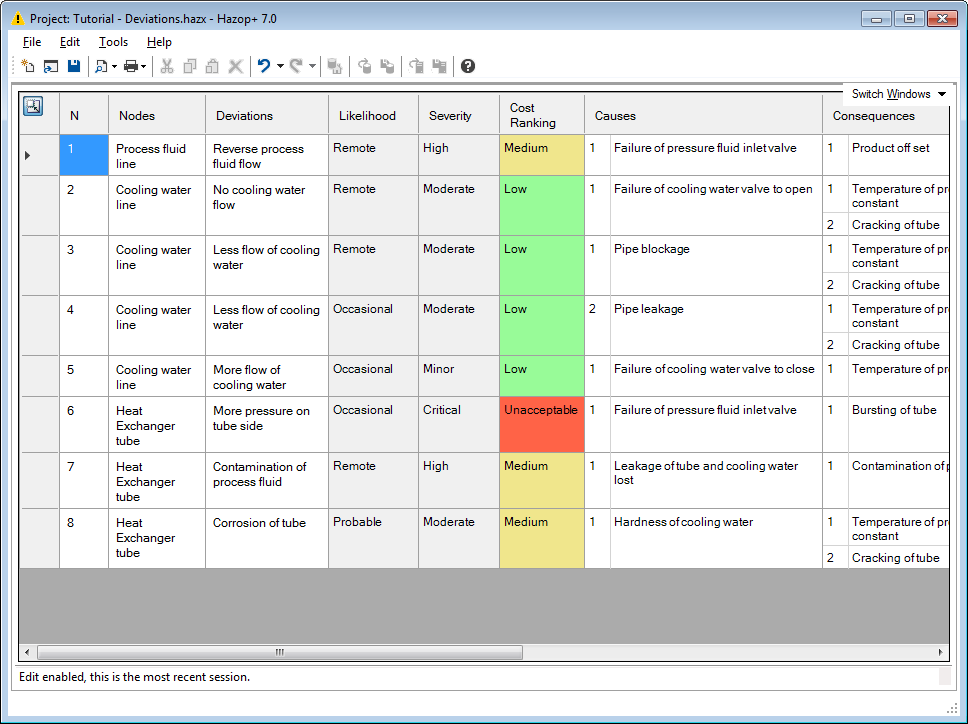The width and height of the screenshot is (968, 724).
Task: Click the Printer icon in toolbar
Action: (x=130, y=66)
